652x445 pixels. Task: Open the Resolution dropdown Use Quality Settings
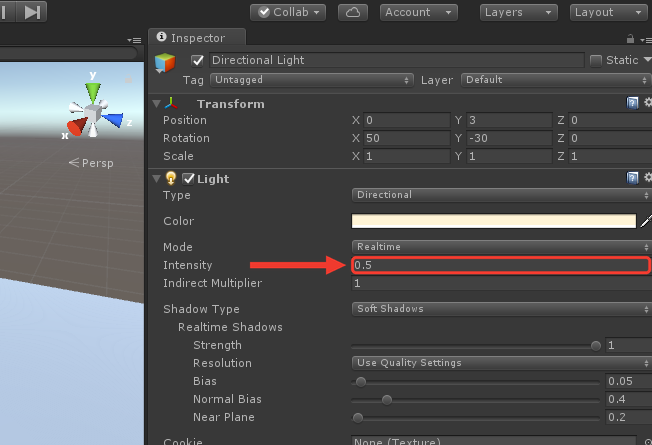[501, 363]
